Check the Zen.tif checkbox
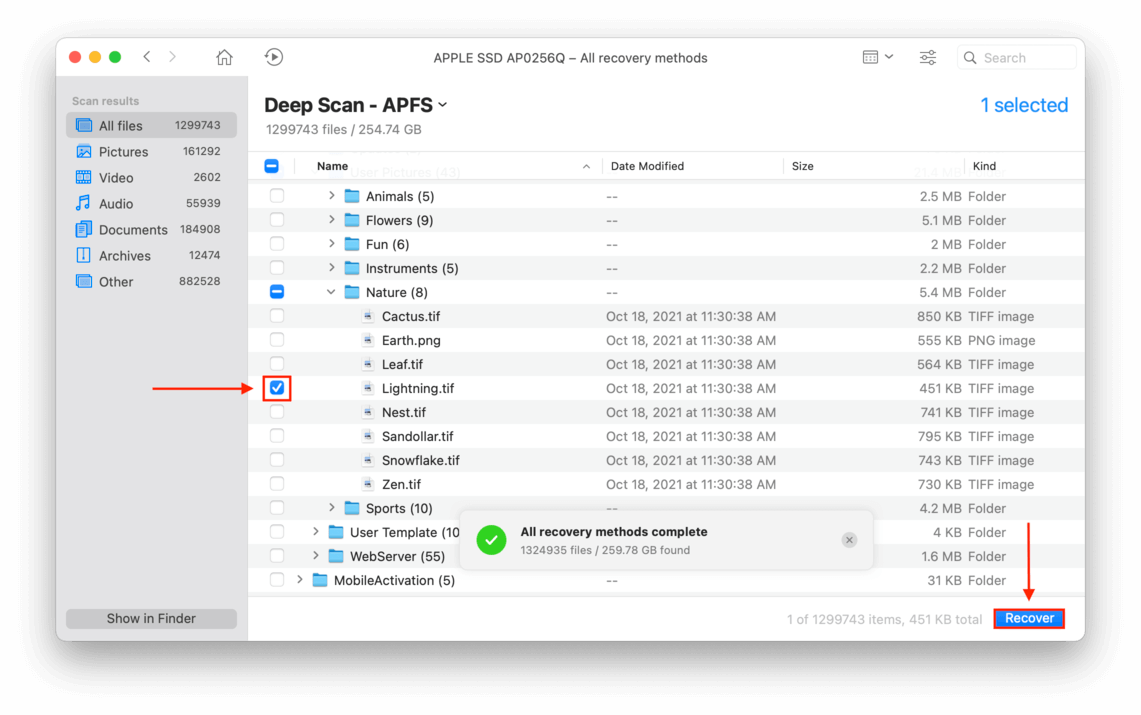 point(277,484)
